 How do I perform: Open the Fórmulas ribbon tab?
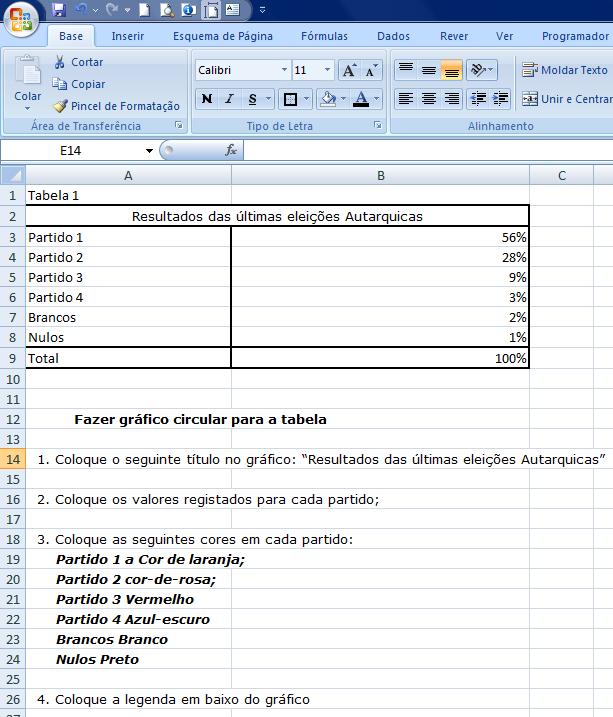(324, 36)
